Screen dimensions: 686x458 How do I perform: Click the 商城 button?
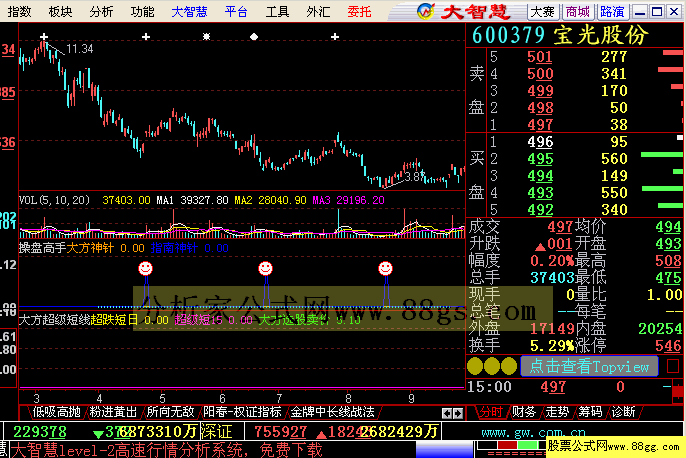(577, 12)
